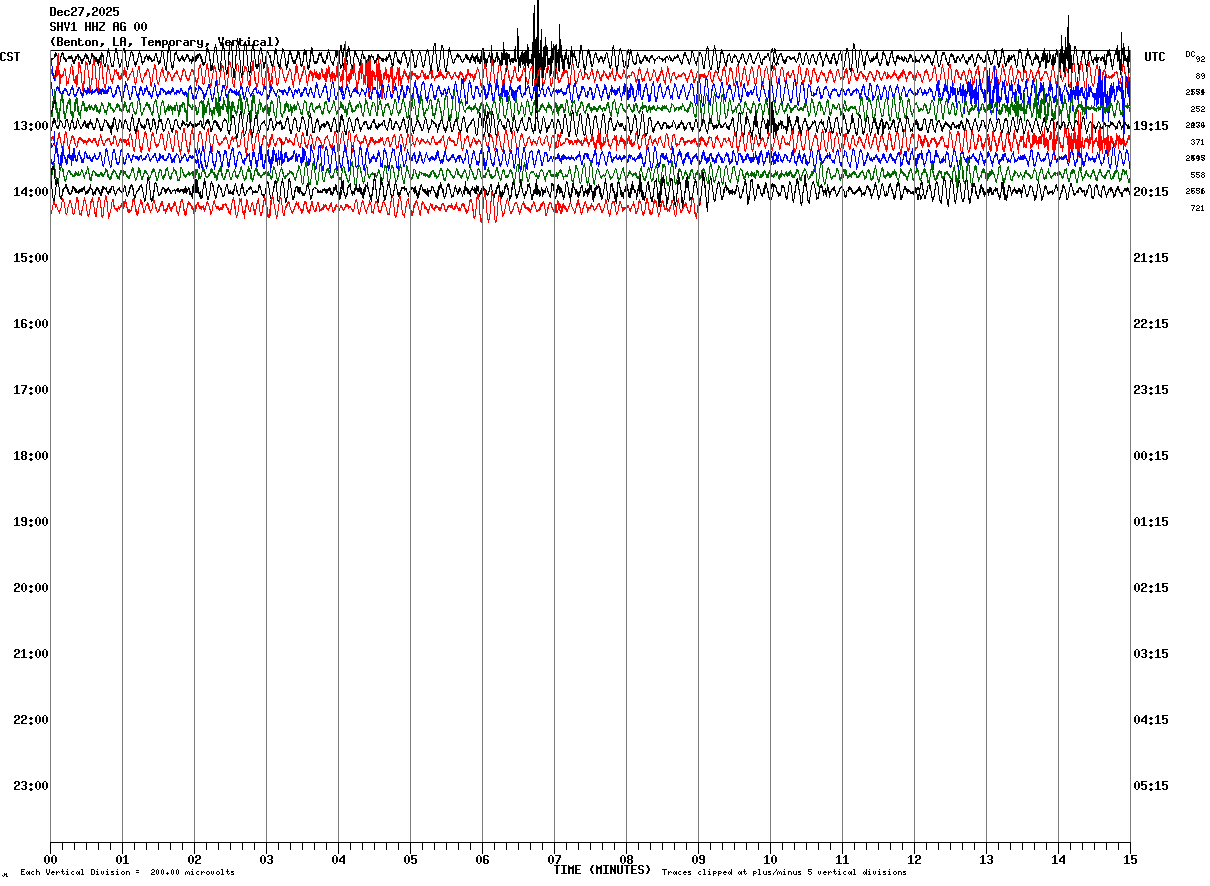Click the DC offset value 92
The width and height of the screenshot is (1210, 886).
click(x=1200, y=59)
